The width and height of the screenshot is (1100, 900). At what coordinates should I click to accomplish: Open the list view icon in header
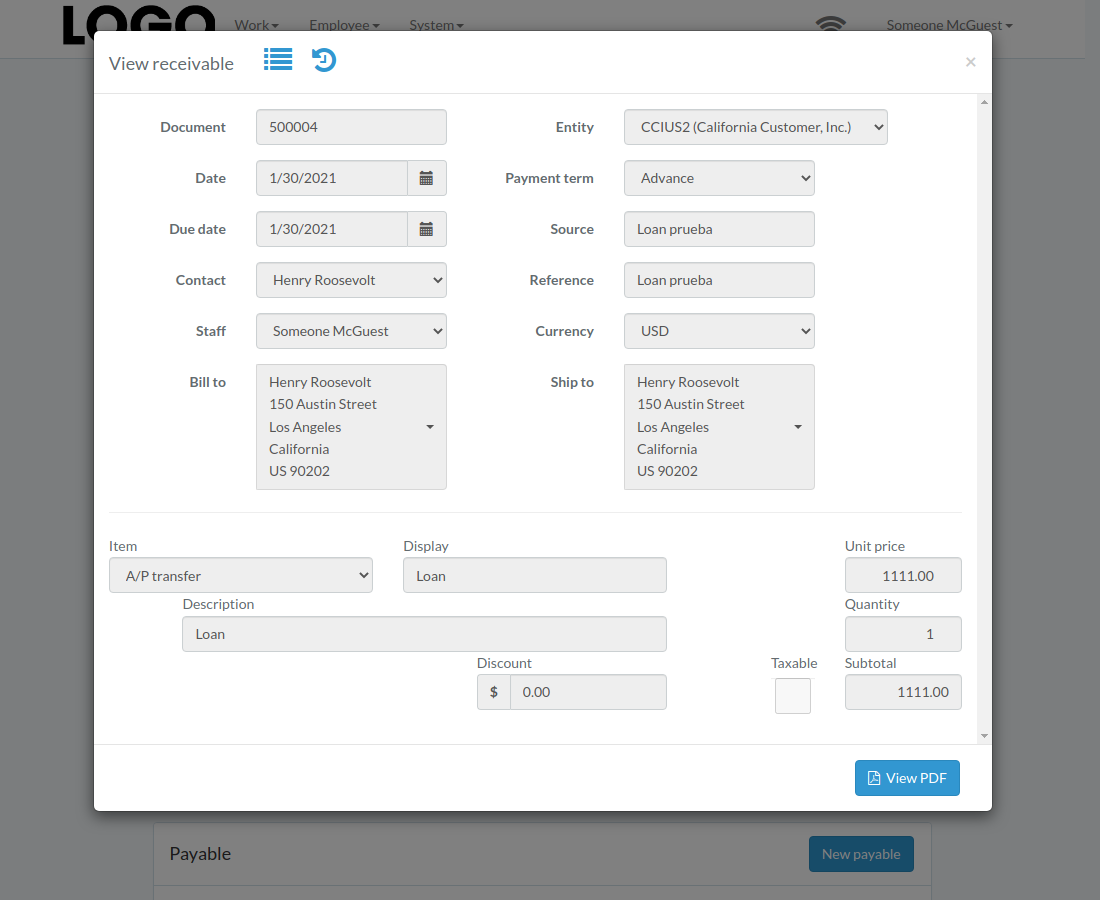[x=278, y=60]
